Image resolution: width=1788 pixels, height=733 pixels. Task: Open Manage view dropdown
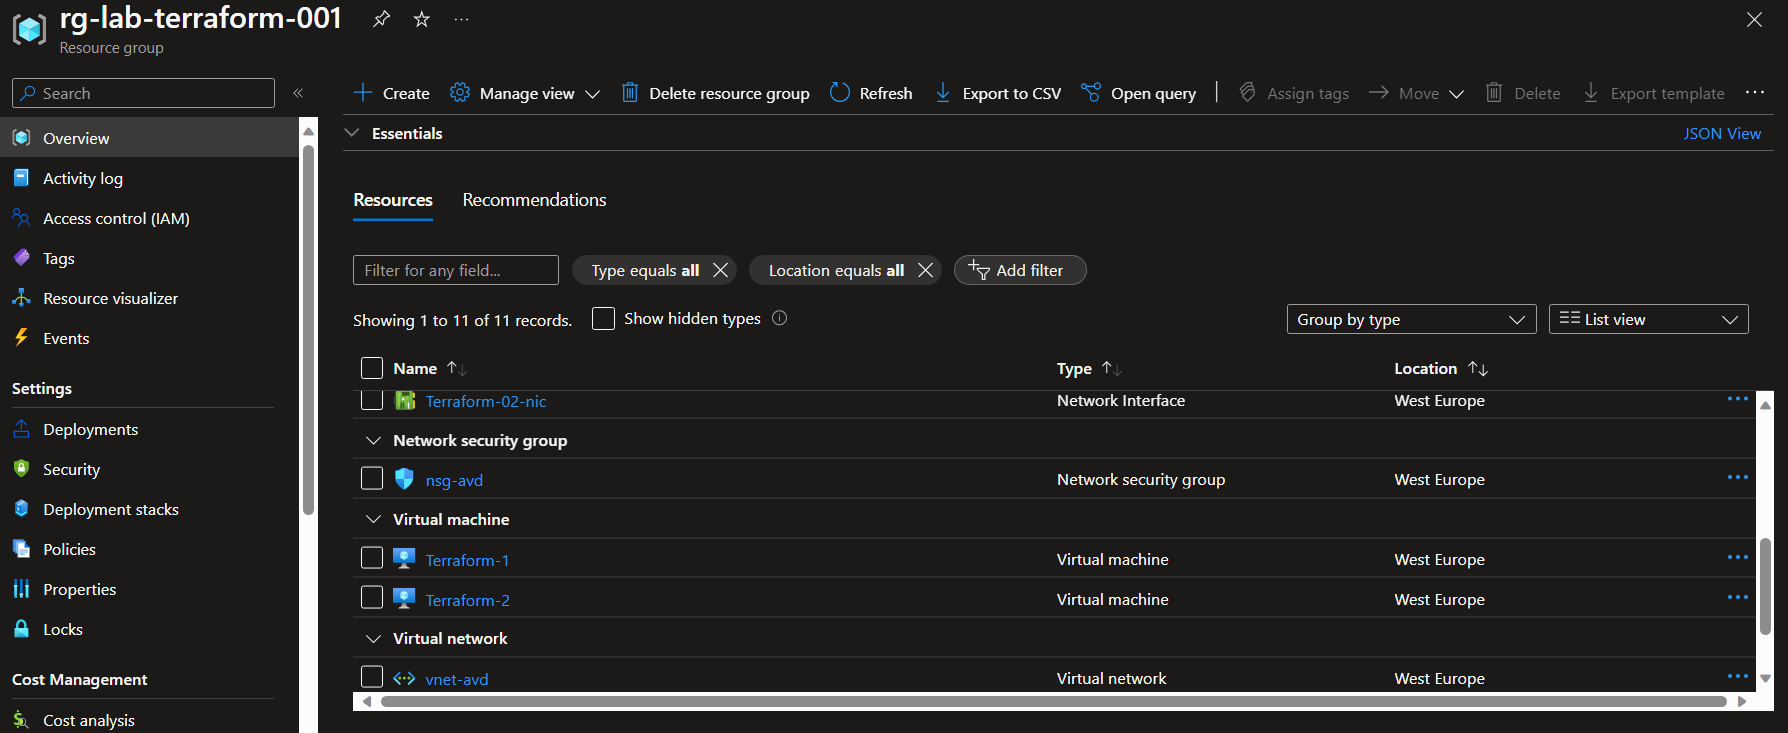coord(525,93)
